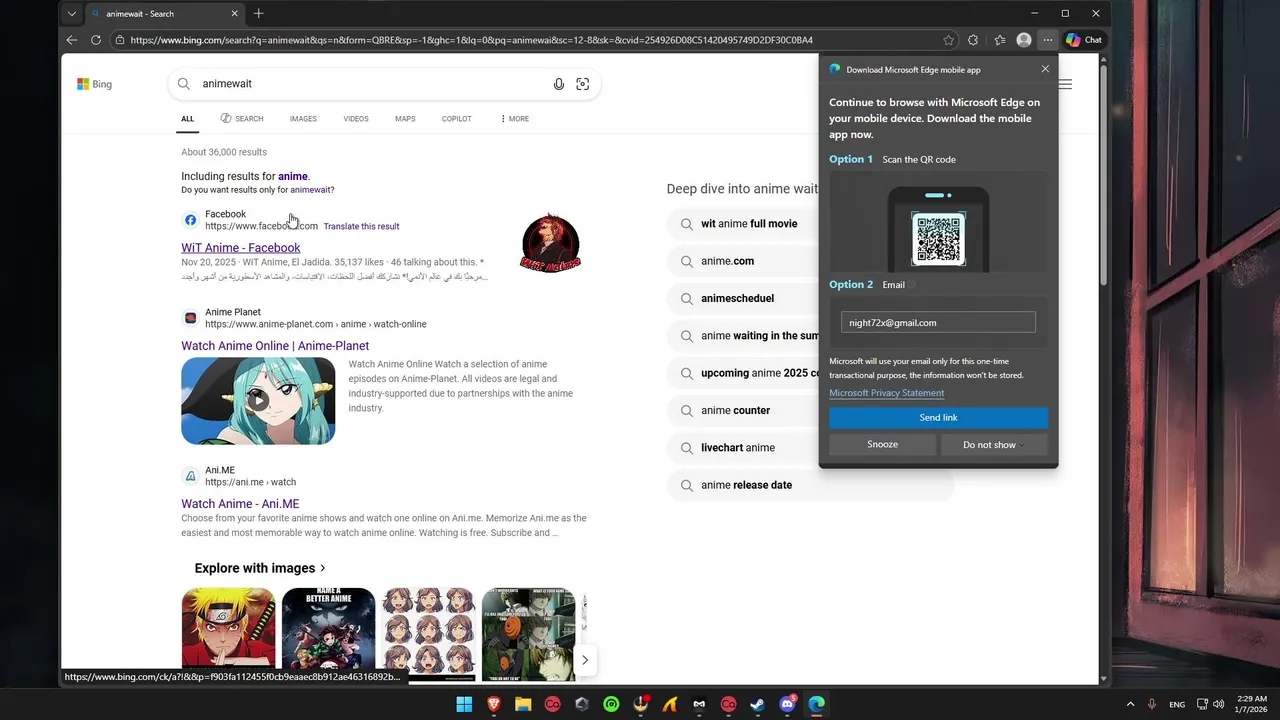Viewport: 1280px width, 720px height.
Task: Close the animewait - Search tab
Action: pos(235,14)
